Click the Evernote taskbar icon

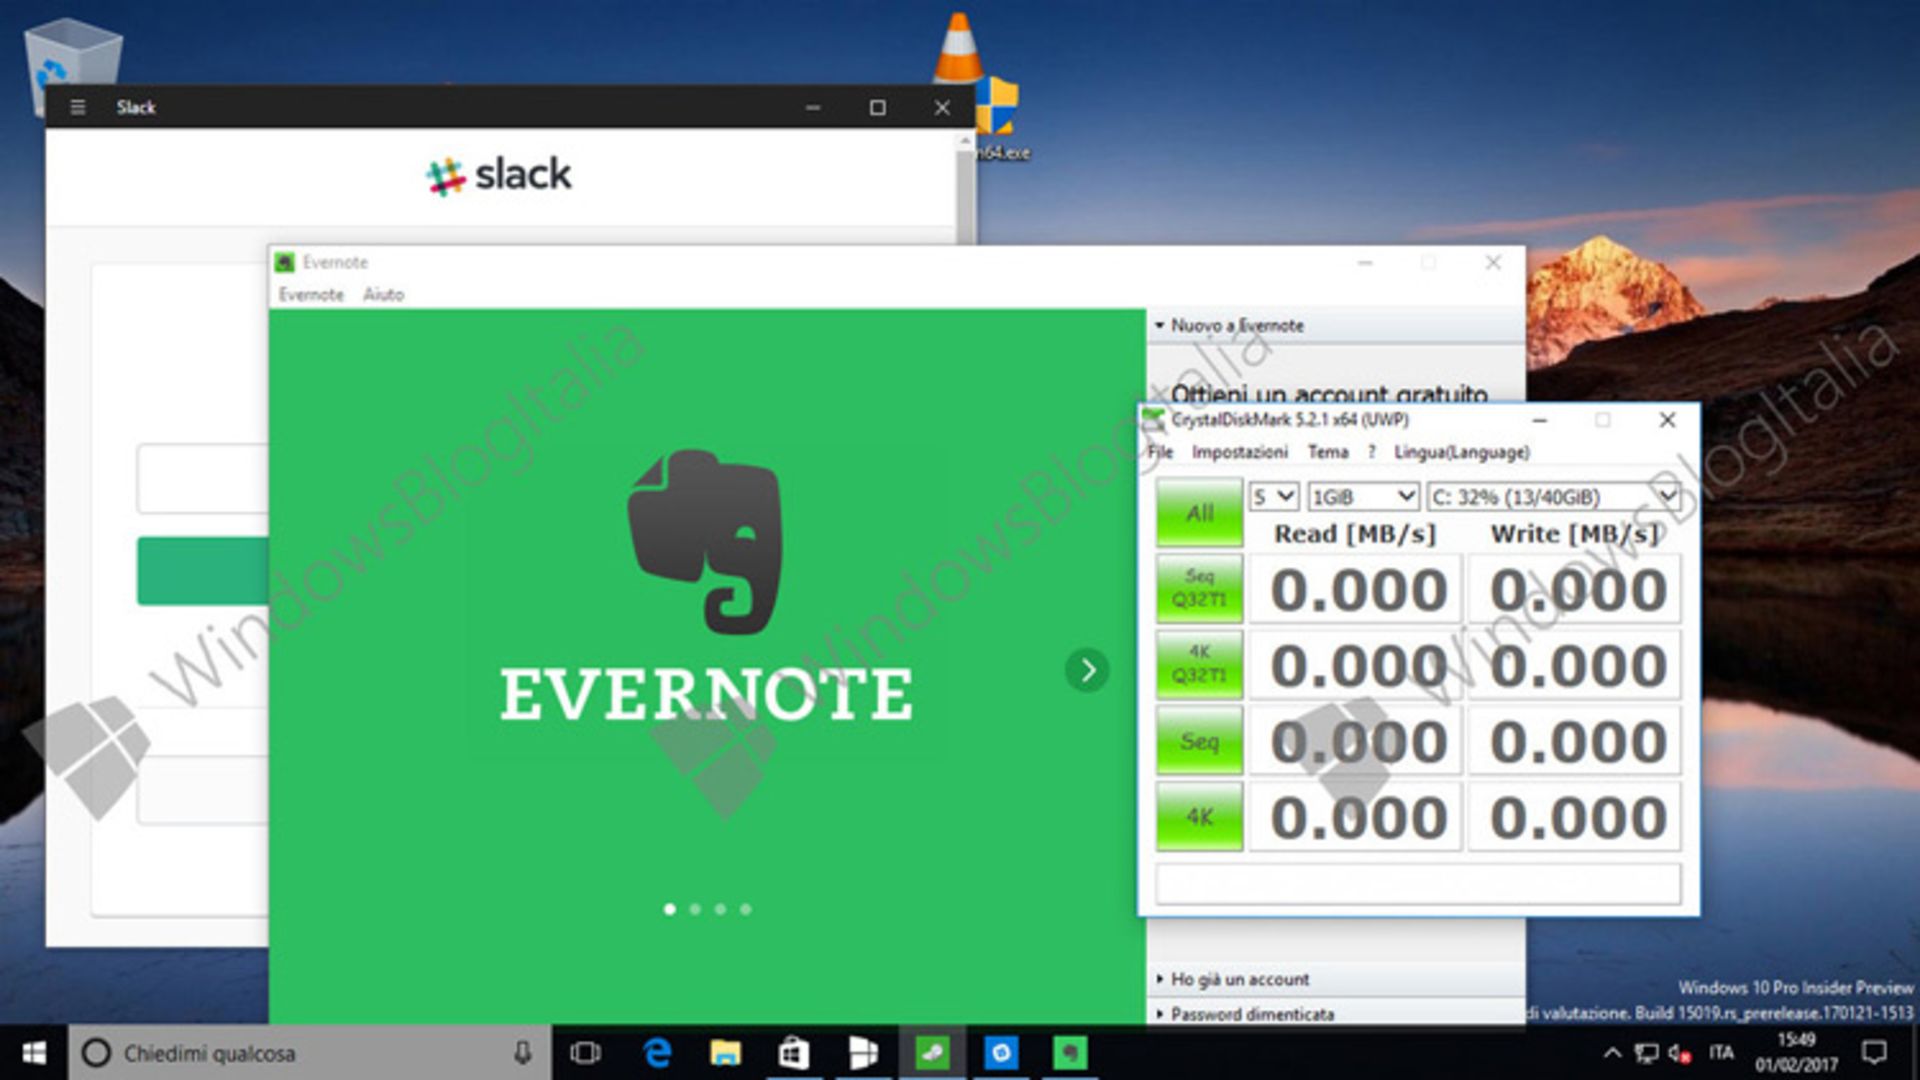click(x=1069, y=1052)
